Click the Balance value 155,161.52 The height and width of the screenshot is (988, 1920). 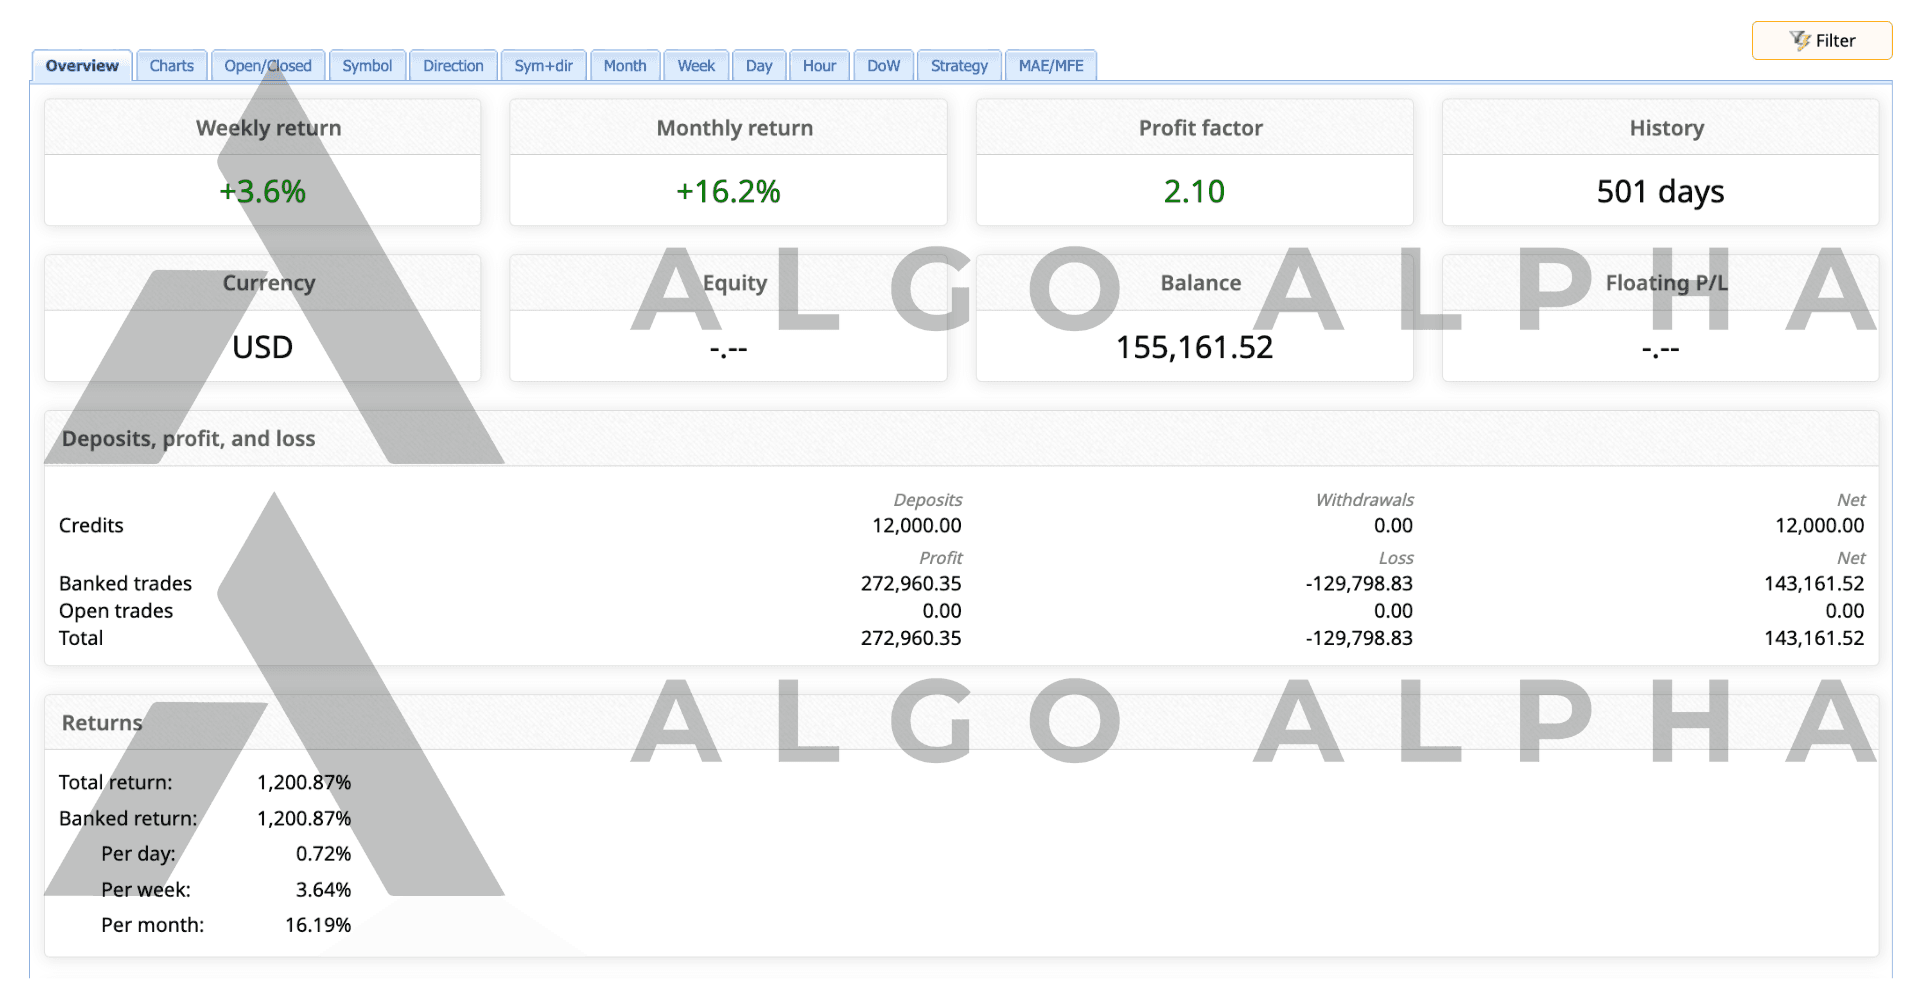click(1194, 347)
